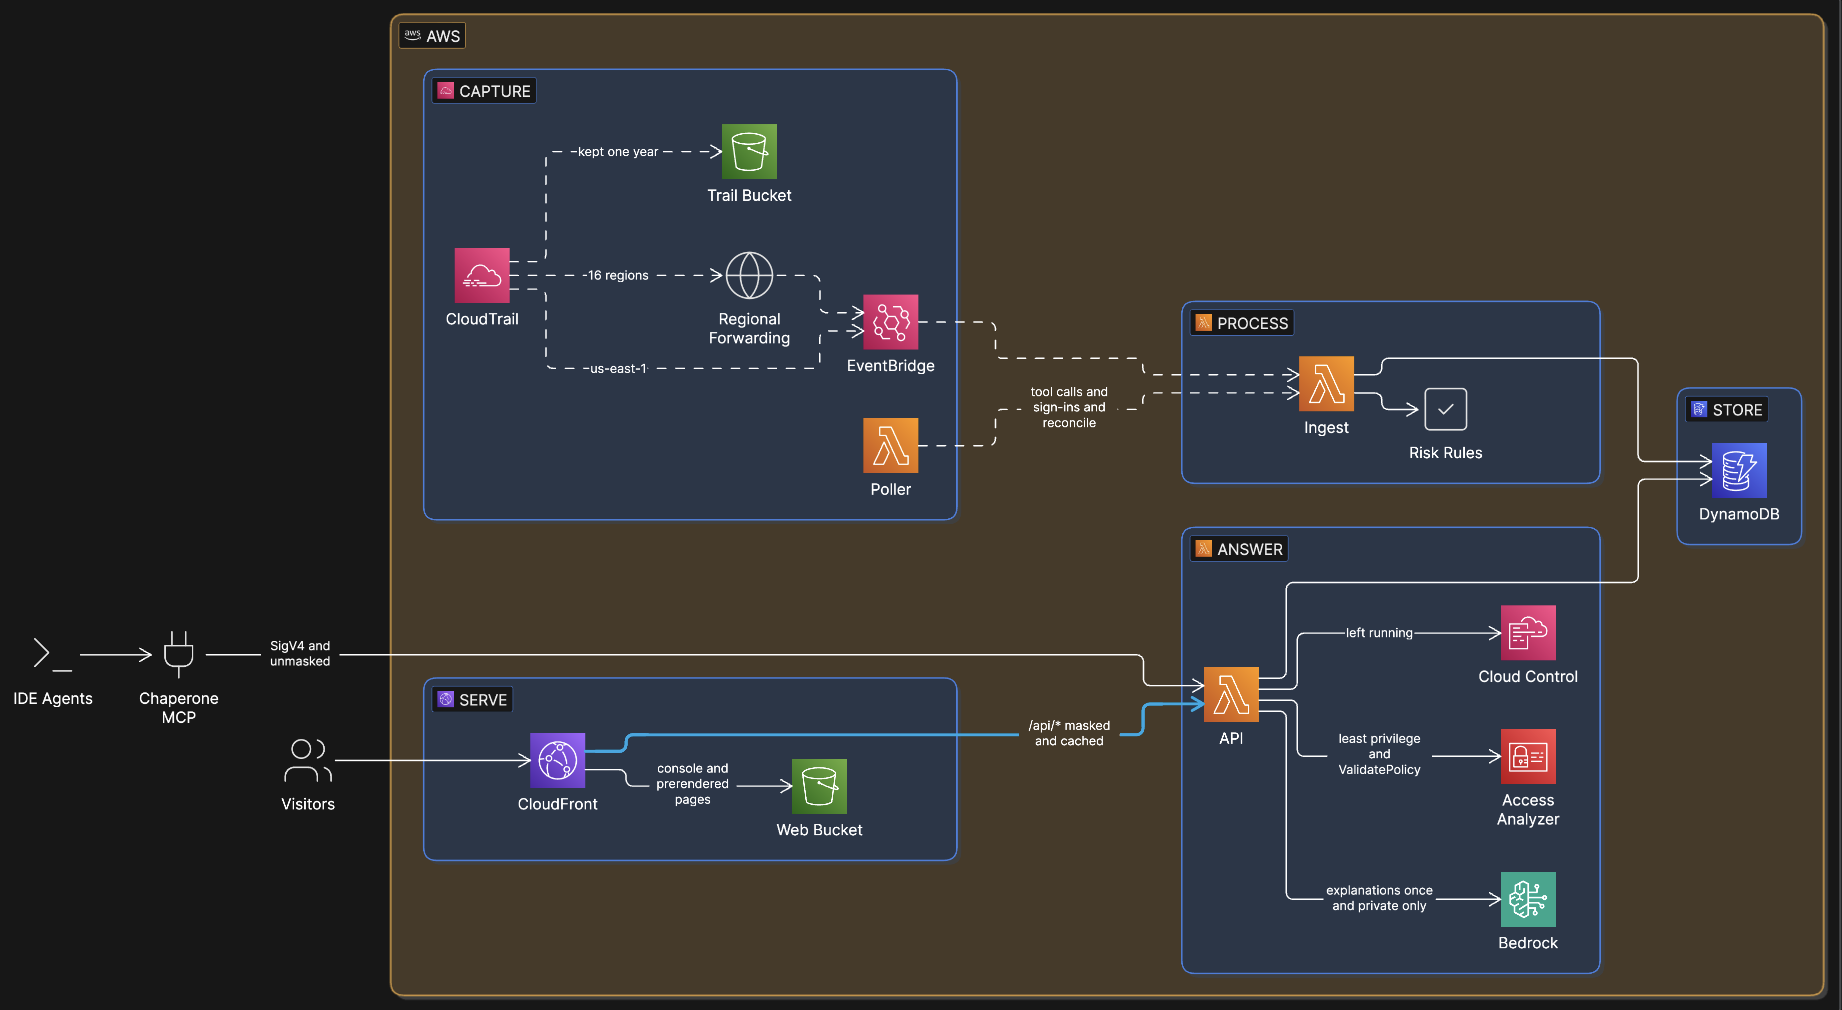Click the Trail Bucket S3 icon
Image resolution: width=1842 pixels, height=1010 pixels.
[x=749, y=151]
